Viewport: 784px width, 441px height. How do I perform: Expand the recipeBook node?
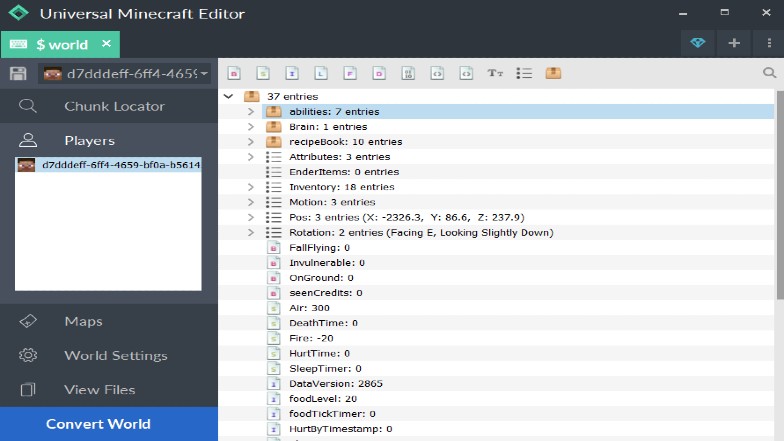(x=250, y=142)
